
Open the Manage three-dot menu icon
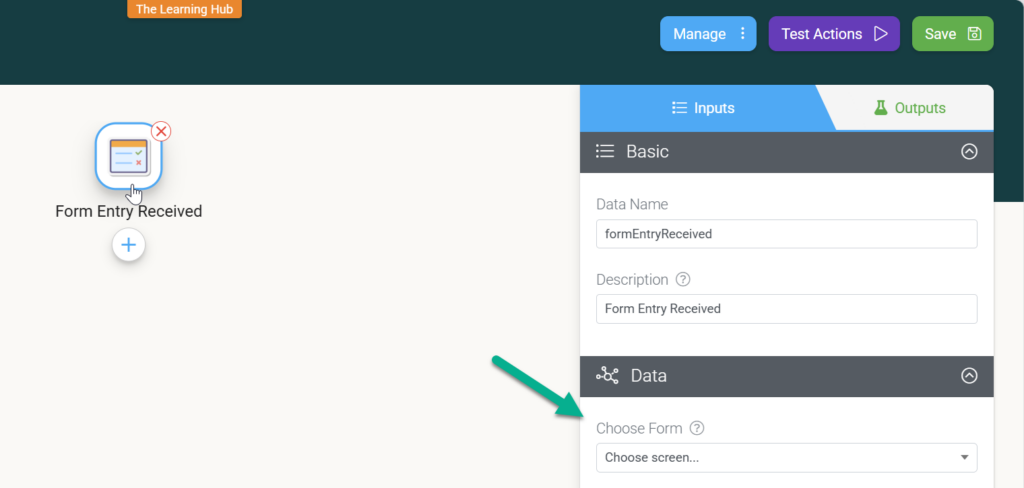(x=743, y=34)
